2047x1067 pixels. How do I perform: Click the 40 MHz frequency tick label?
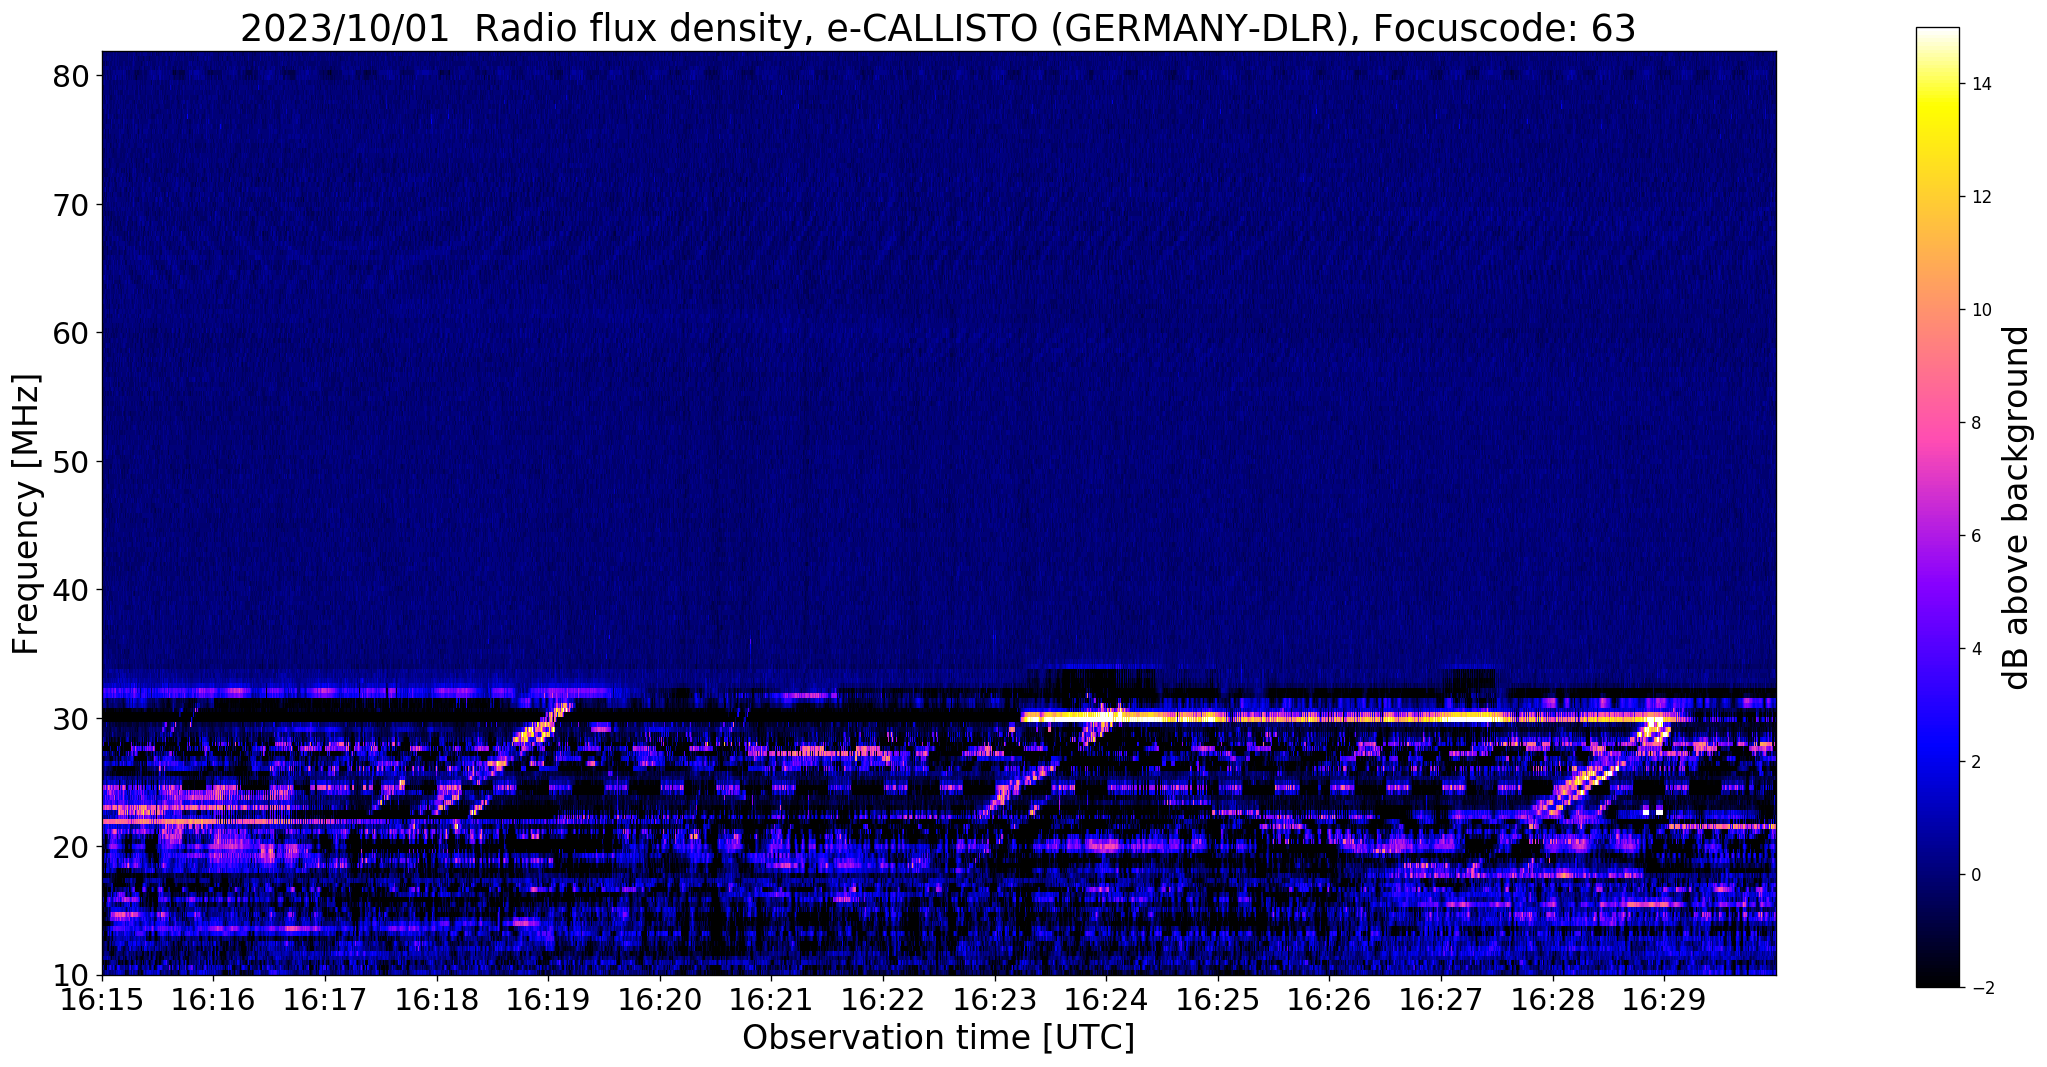tap(72, 590)
